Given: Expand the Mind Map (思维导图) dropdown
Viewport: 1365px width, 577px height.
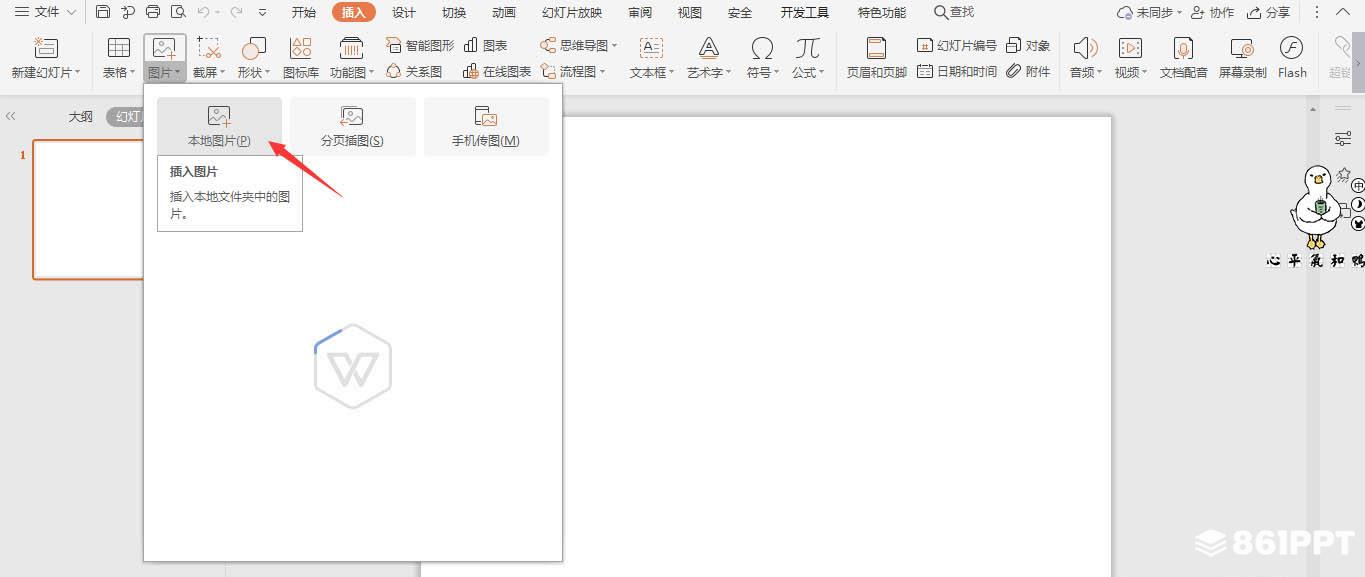Looking at the screenshot, I should pos(614,46).
